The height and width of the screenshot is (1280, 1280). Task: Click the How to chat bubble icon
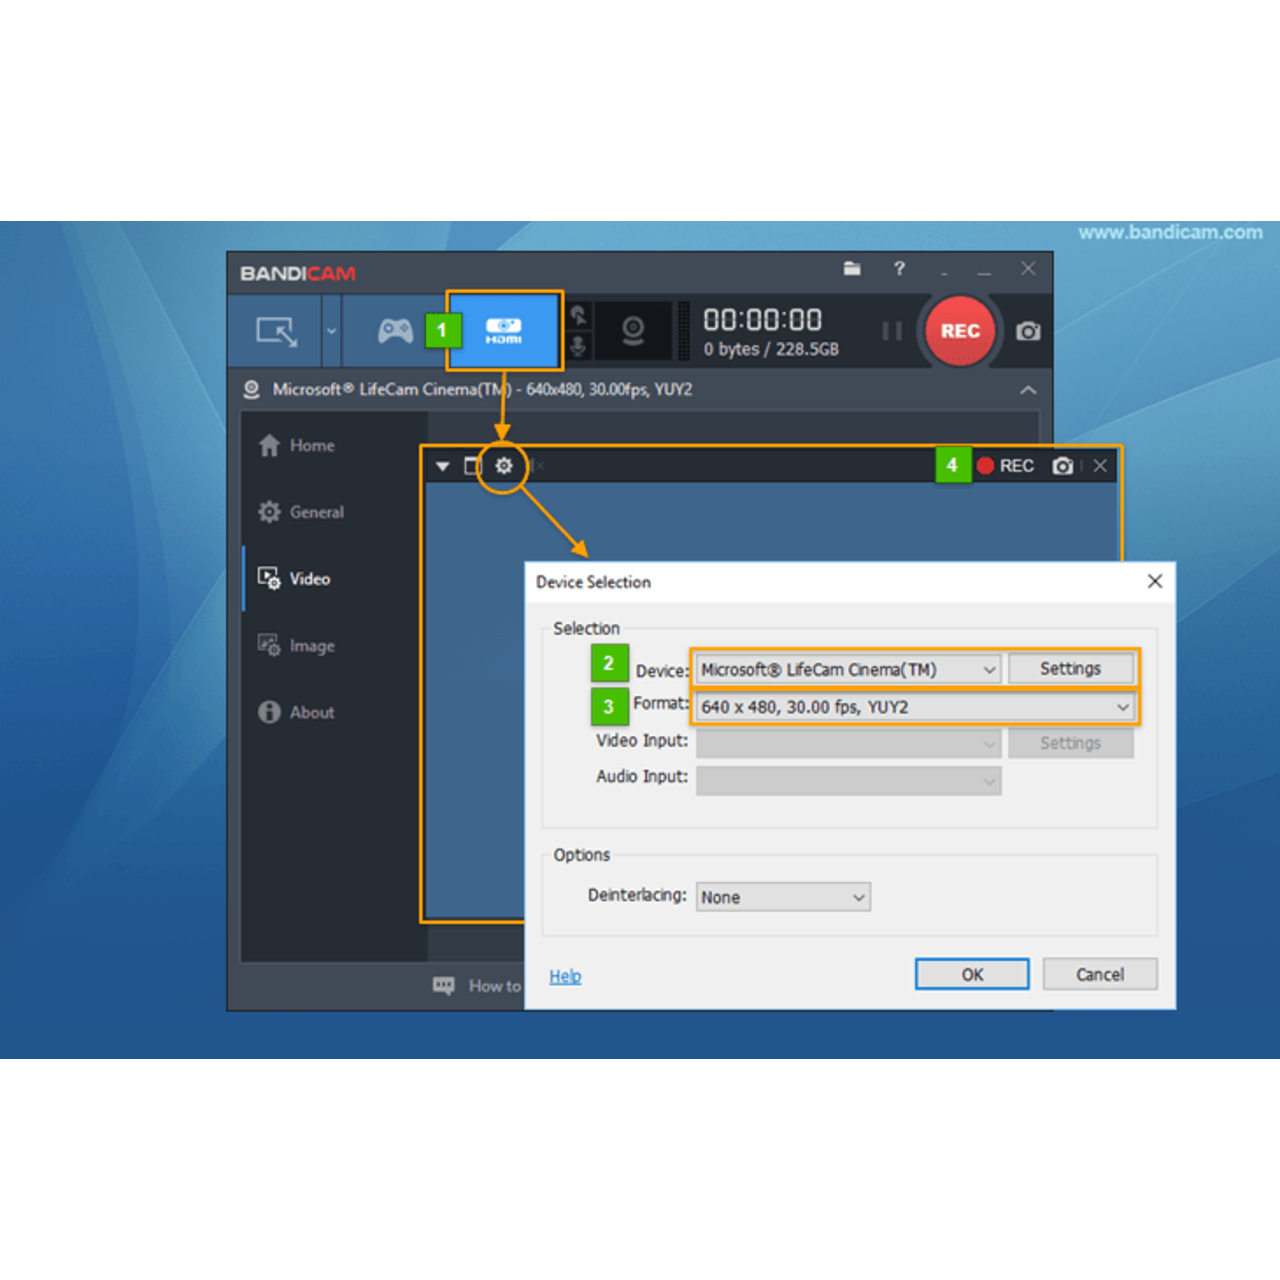pyautogui.click(x=443, y=986)
